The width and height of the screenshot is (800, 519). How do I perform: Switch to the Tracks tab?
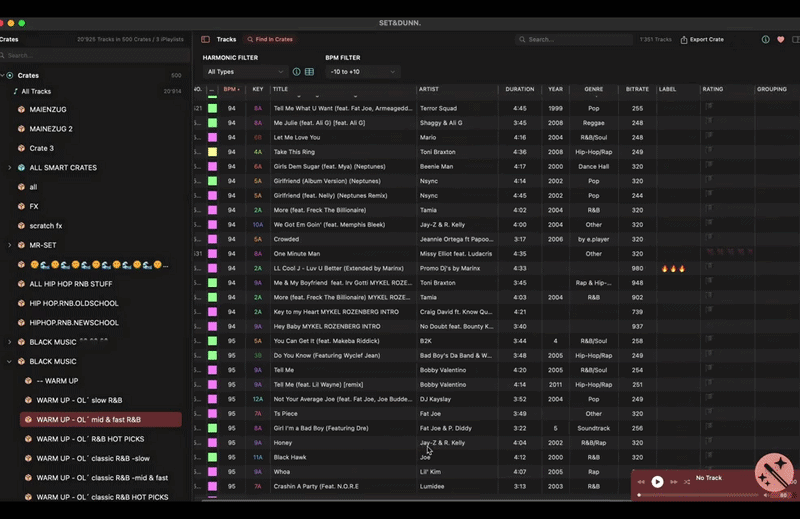pos(226,39)
